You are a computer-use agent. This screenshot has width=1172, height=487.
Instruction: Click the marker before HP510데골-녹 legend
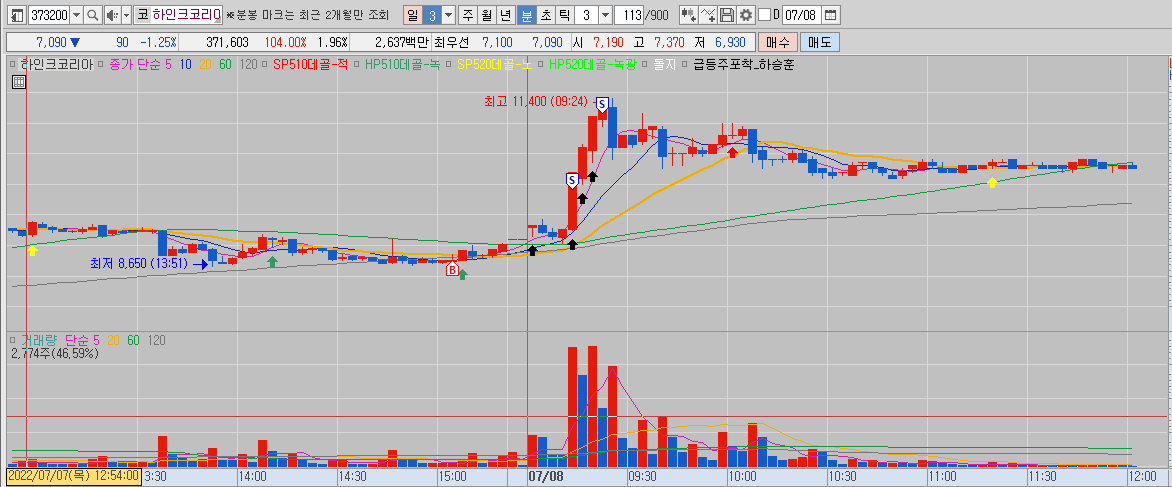357,65
